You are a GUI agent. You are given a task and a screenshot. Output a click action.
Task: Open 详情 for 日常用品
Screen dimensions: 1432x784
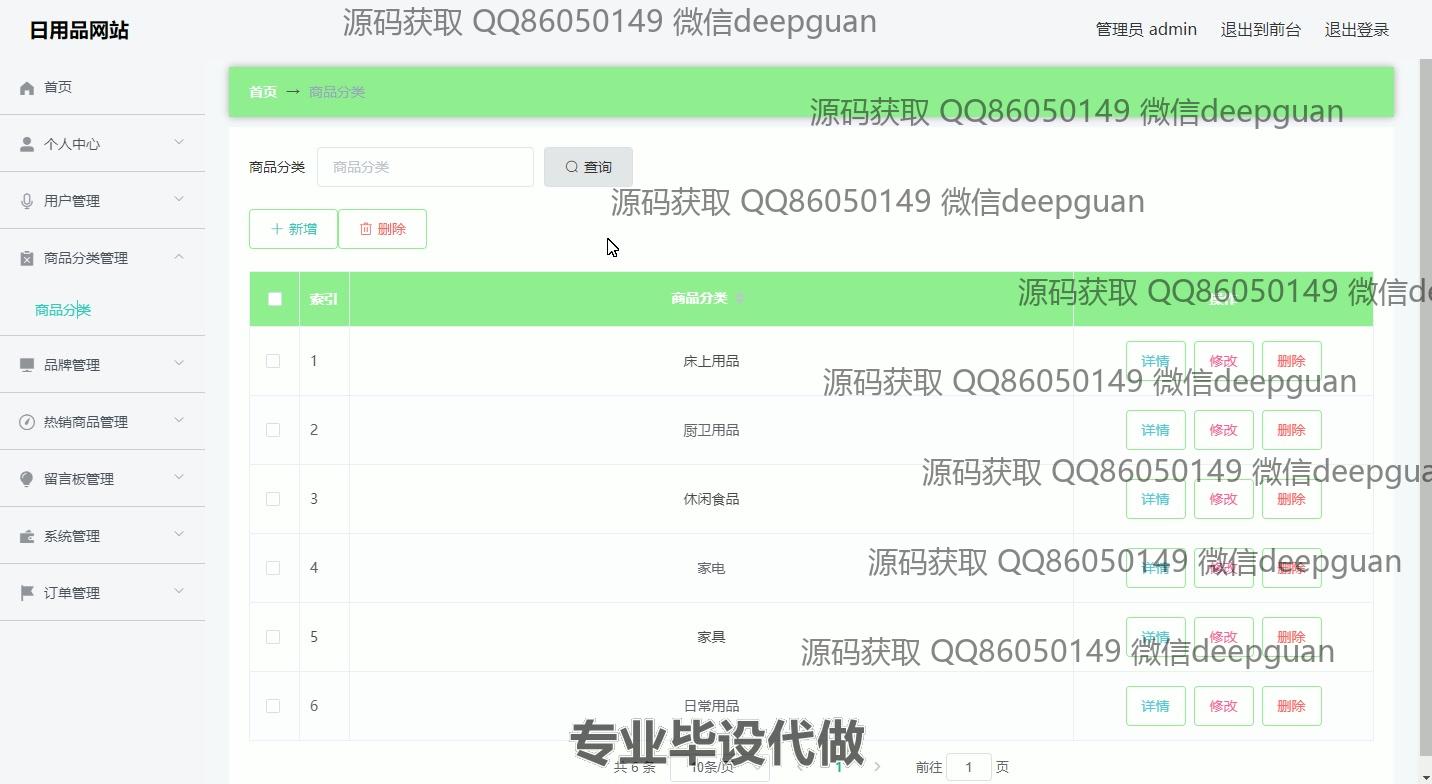[1155, 706]
